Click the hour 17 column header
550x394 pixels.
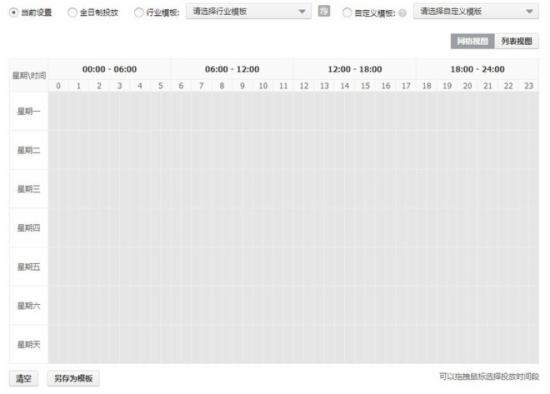coord(406,86)
